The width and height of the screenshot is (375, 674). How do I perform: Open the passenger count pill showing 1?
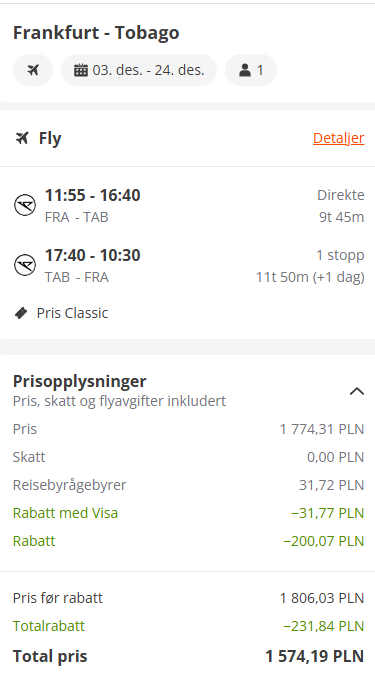251,70
